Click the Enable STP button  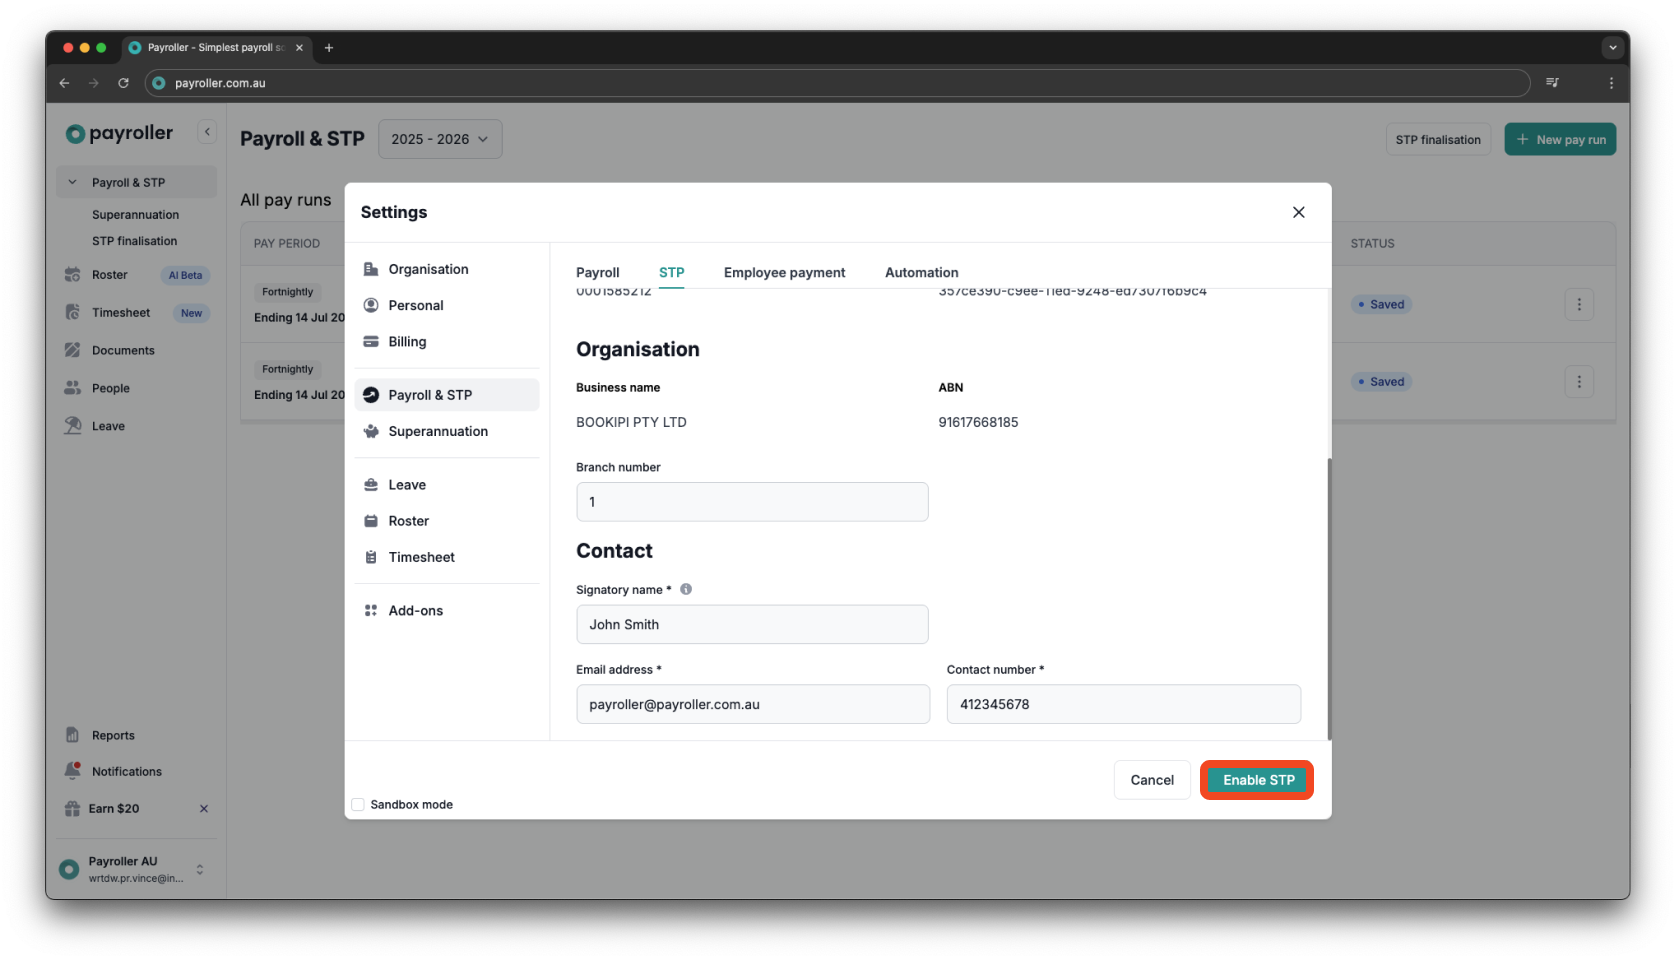pyautogui.click(x=1258, y=780)
